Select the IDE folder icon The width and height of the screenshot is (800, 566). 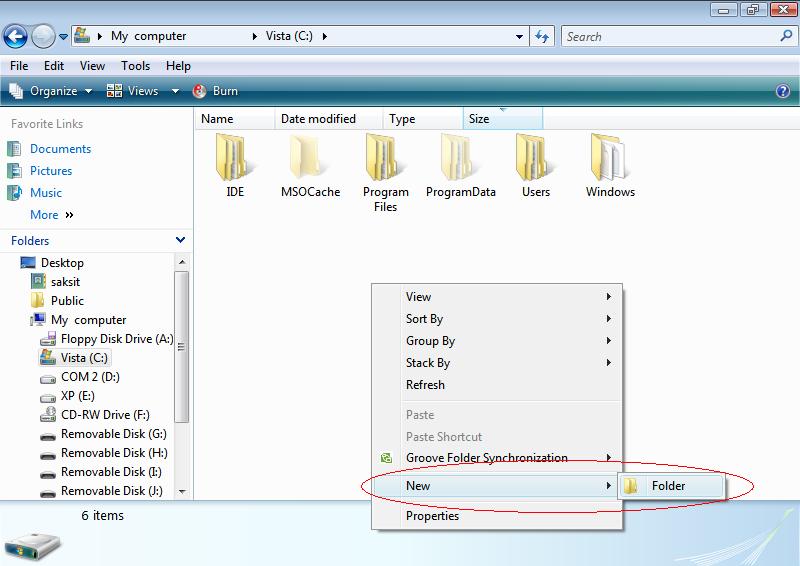point(235,158)
